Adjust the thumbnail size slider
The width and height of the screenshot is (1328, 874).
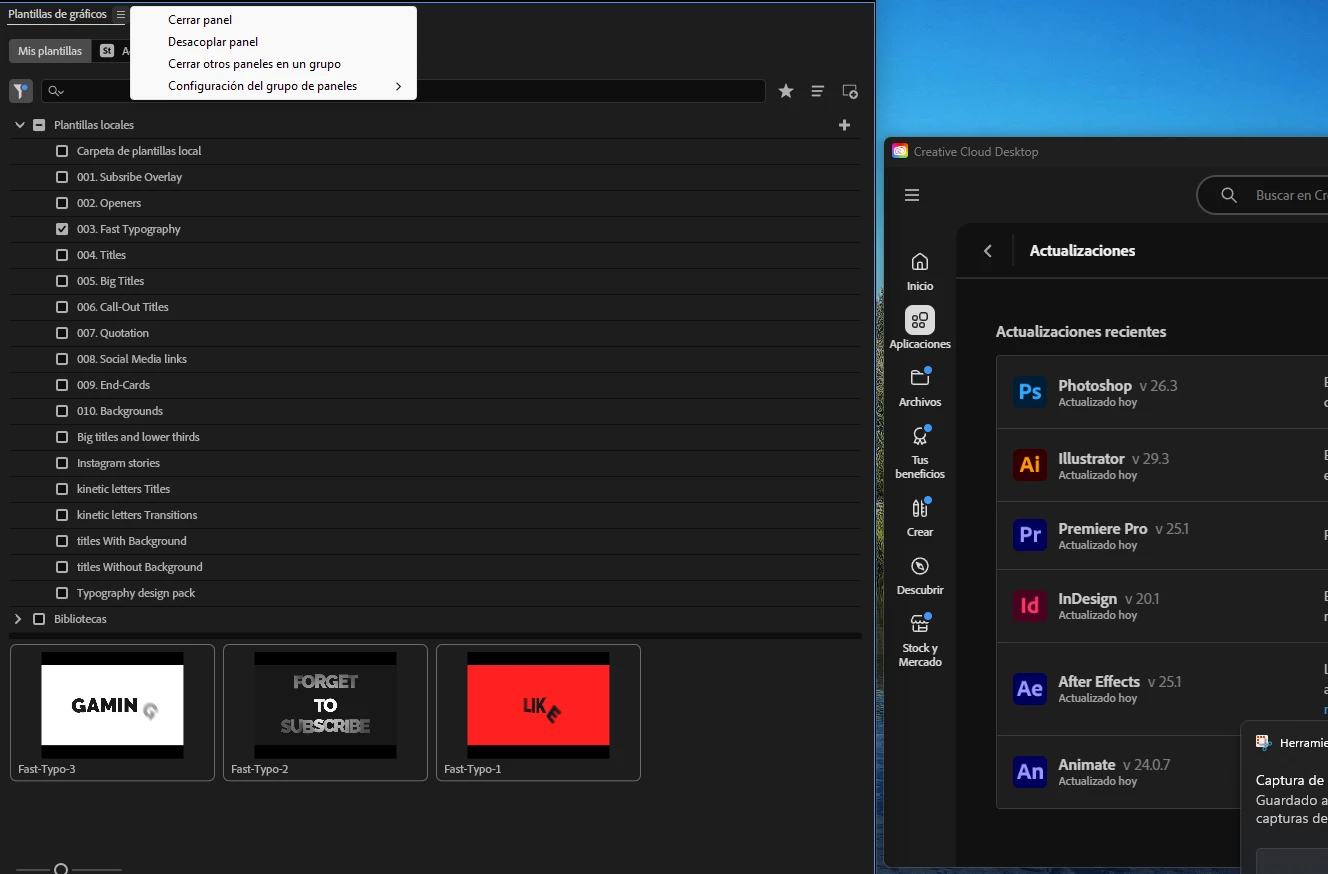[61, 870]
